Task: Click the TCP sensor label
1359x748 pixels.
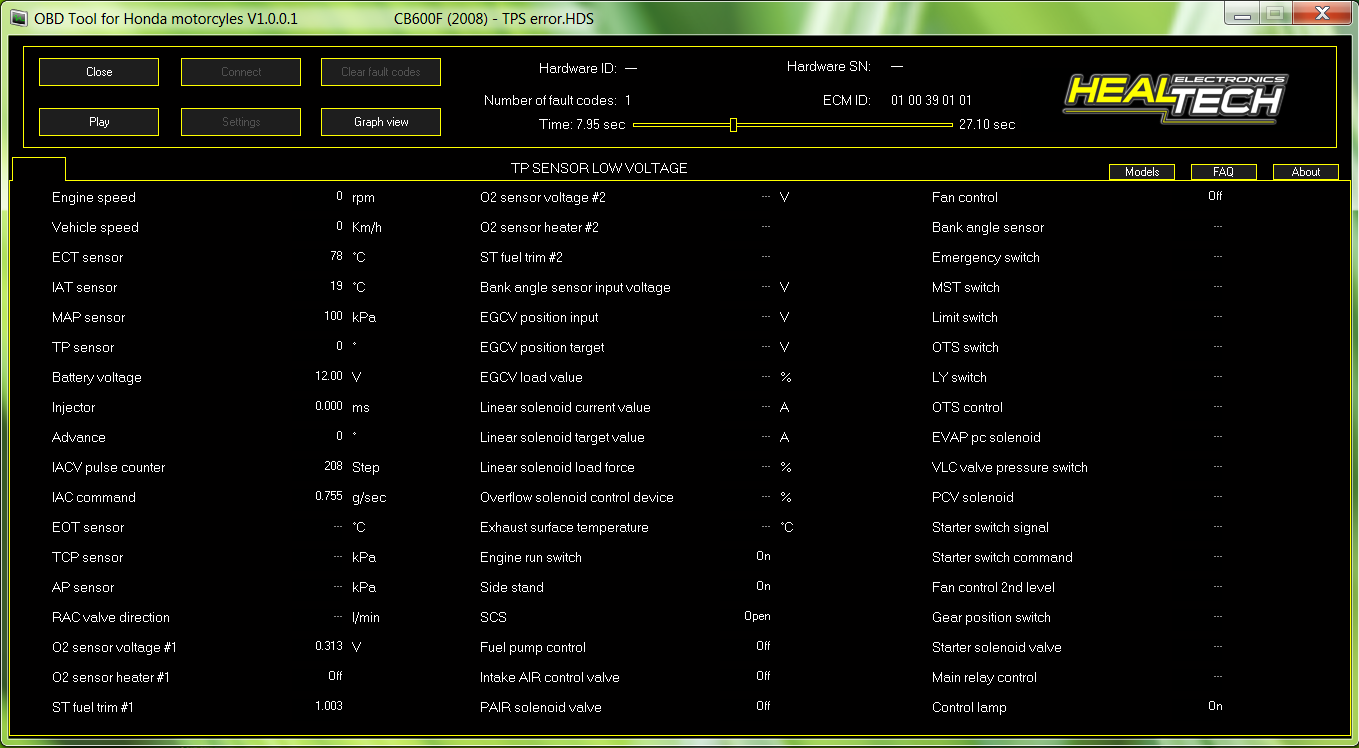Action: [88, 557]
